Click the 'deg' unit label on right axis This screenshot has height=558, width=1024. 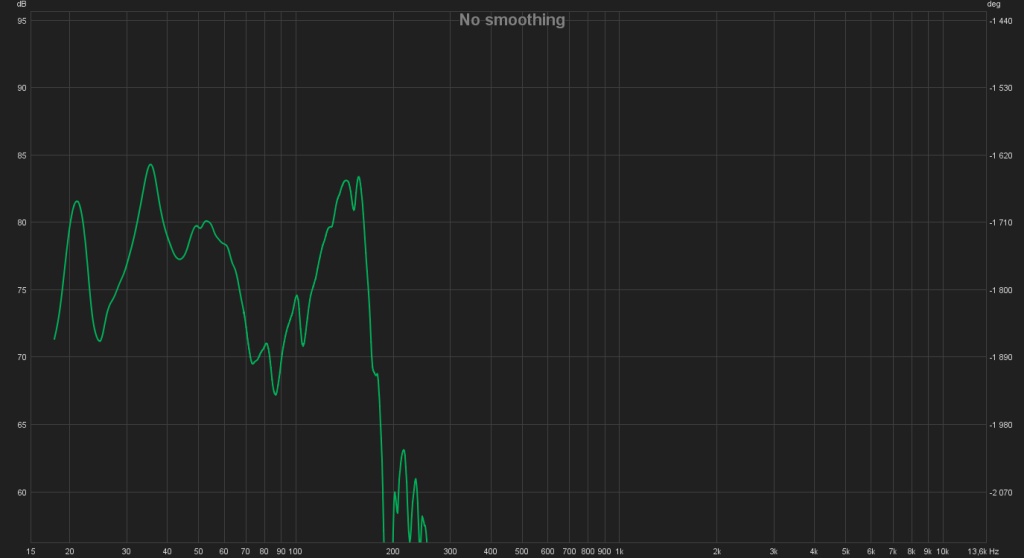click(994, 5)
